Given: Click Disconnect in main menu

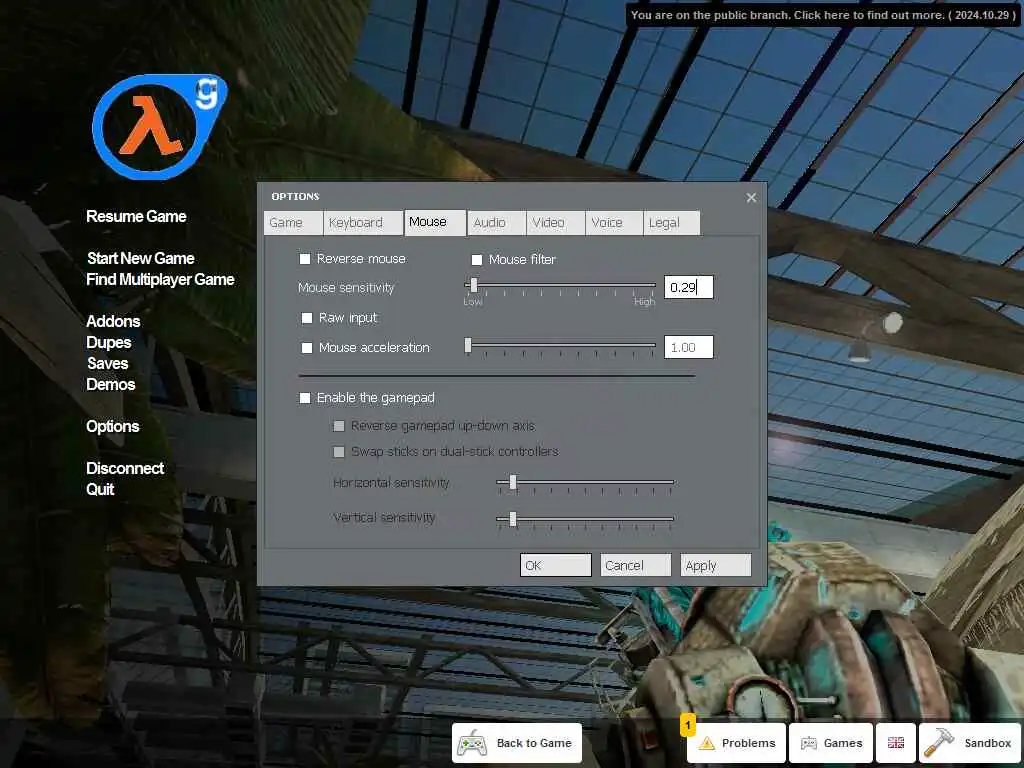Looking at the screenshot, I should coord(125,468).
